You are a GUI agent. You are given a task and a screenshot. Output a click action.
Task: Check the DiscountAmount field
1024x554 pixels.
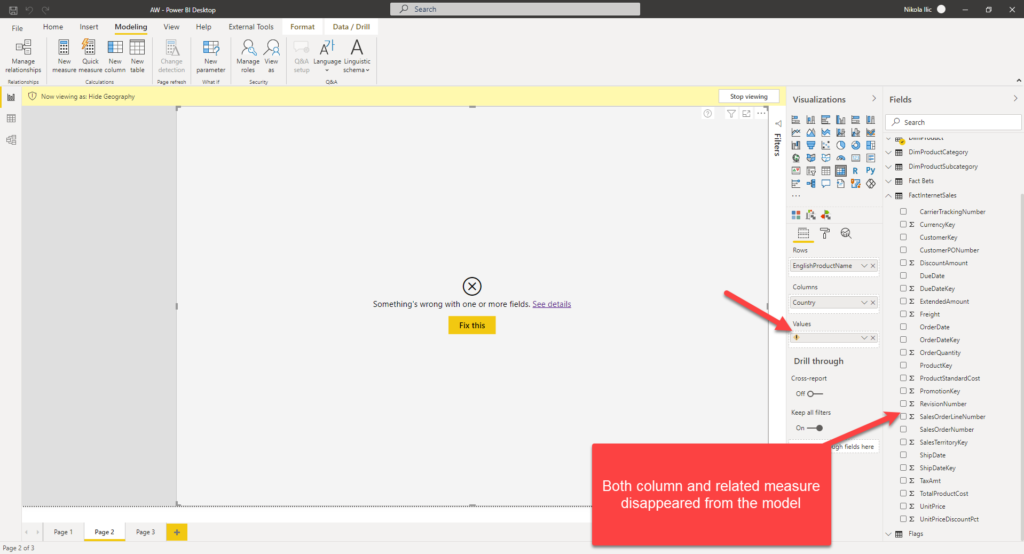tap(903, 263)
